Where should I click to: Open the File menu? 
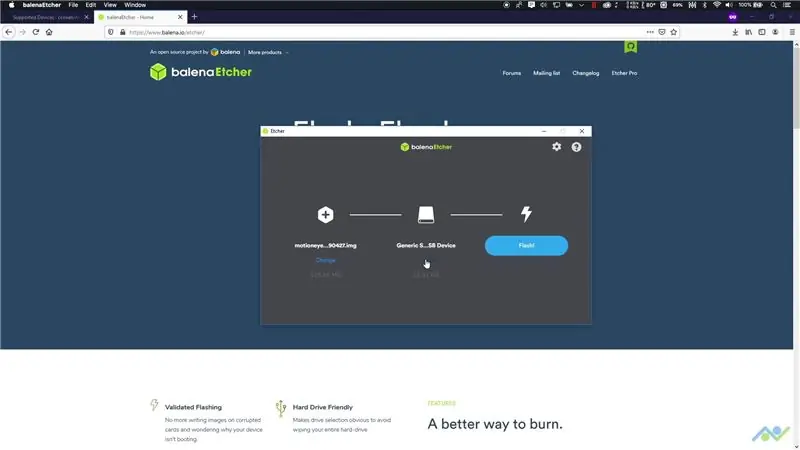pyautogui.click(x=73, y=5)
